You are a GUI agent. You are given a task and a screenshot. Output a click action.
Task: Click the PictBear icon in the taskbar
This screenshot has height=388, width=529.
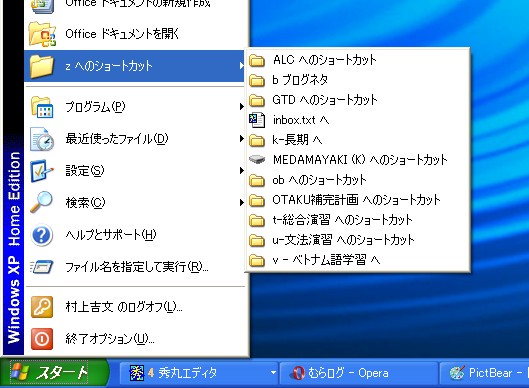[457, 373]
